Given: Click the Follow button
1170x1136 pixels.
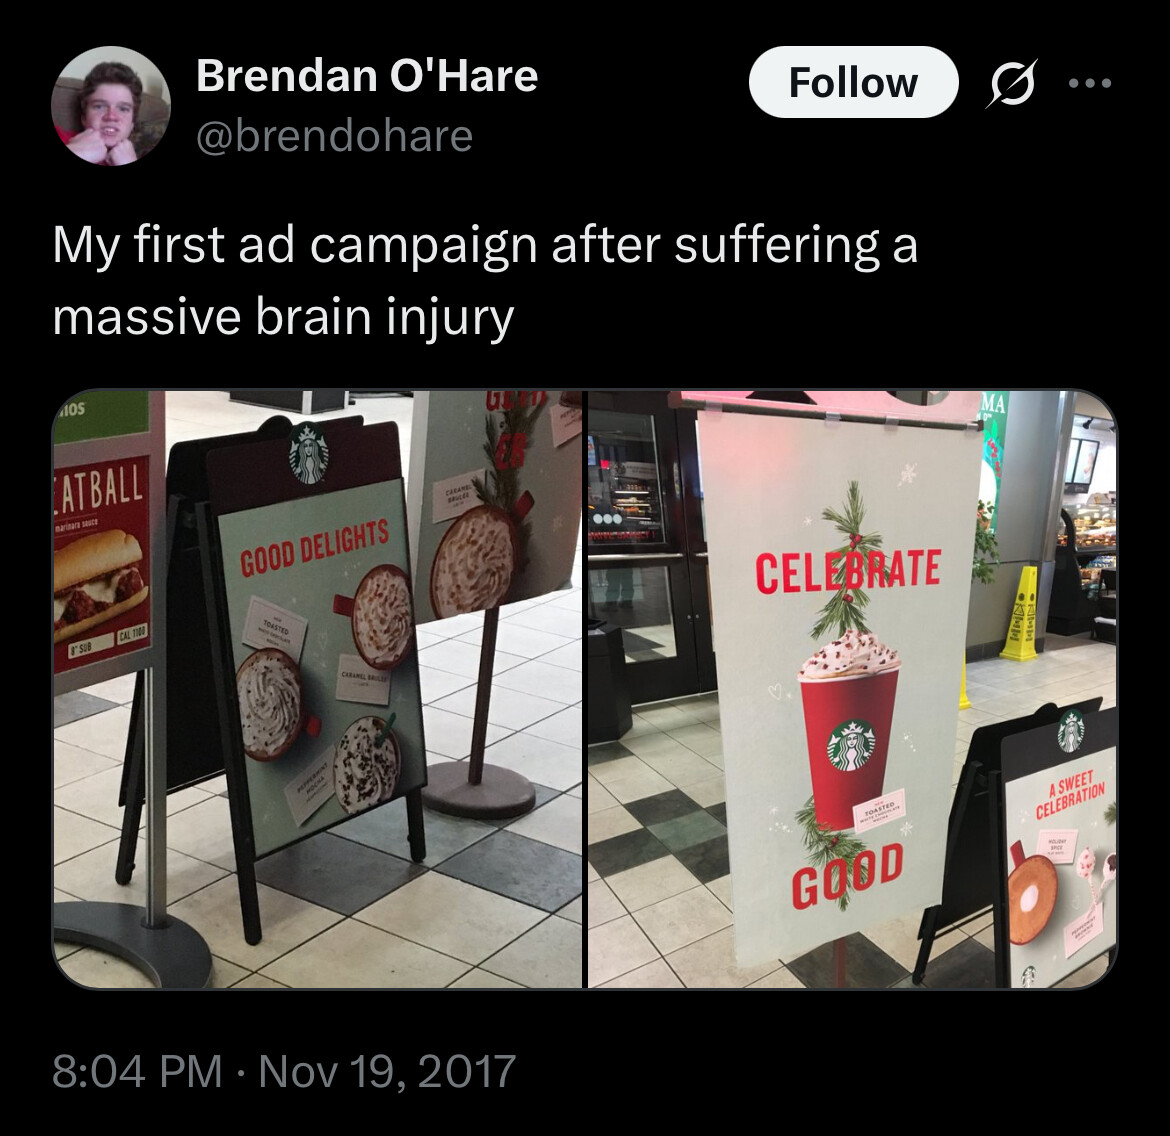Looking at the screenshot, I should 853,82.
